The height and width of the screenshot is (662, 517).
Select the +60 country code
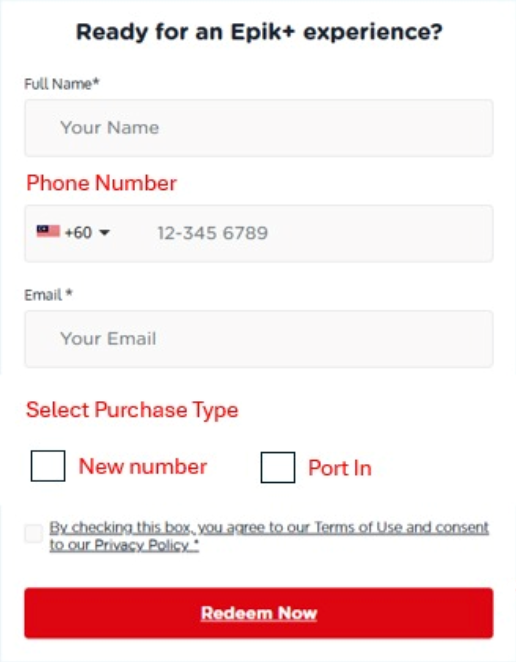pos(78,233)
